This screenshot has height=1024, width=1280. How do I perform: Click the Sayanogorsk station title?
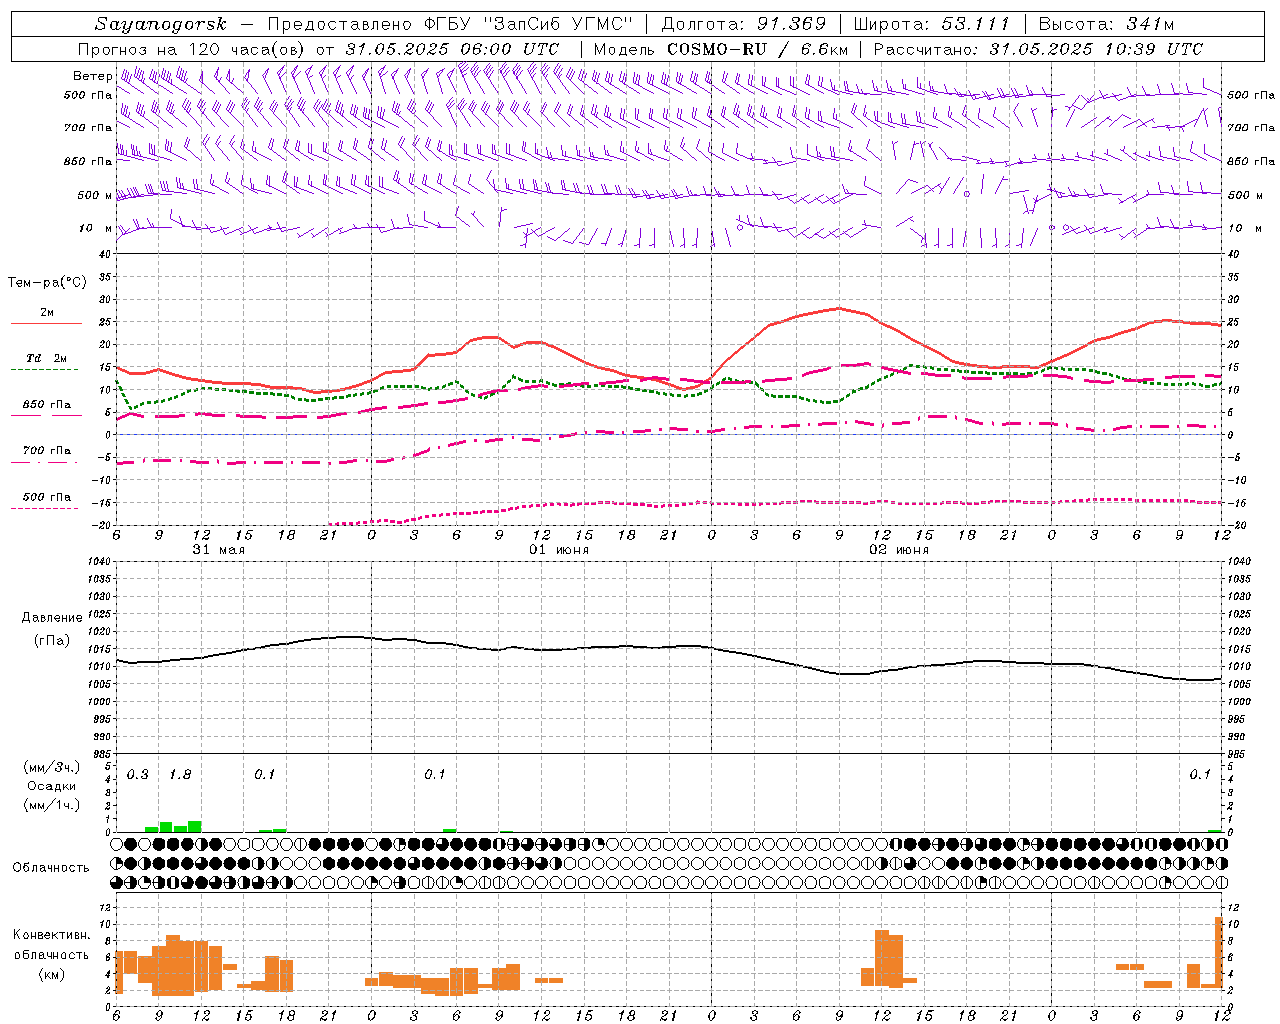160,24
